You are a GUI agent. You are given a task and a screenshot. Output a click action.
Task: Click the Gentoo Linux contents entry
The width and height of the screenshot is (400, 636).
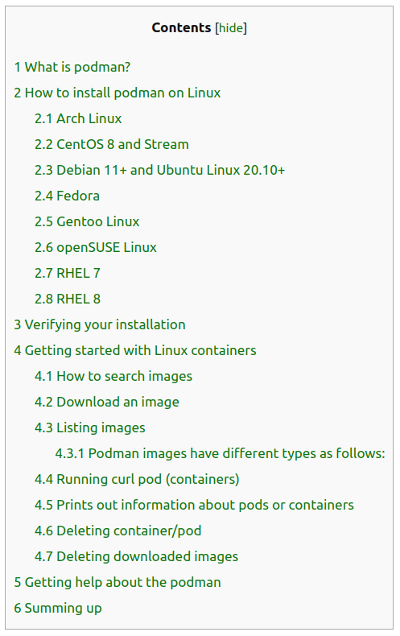[x=87, y=221]
